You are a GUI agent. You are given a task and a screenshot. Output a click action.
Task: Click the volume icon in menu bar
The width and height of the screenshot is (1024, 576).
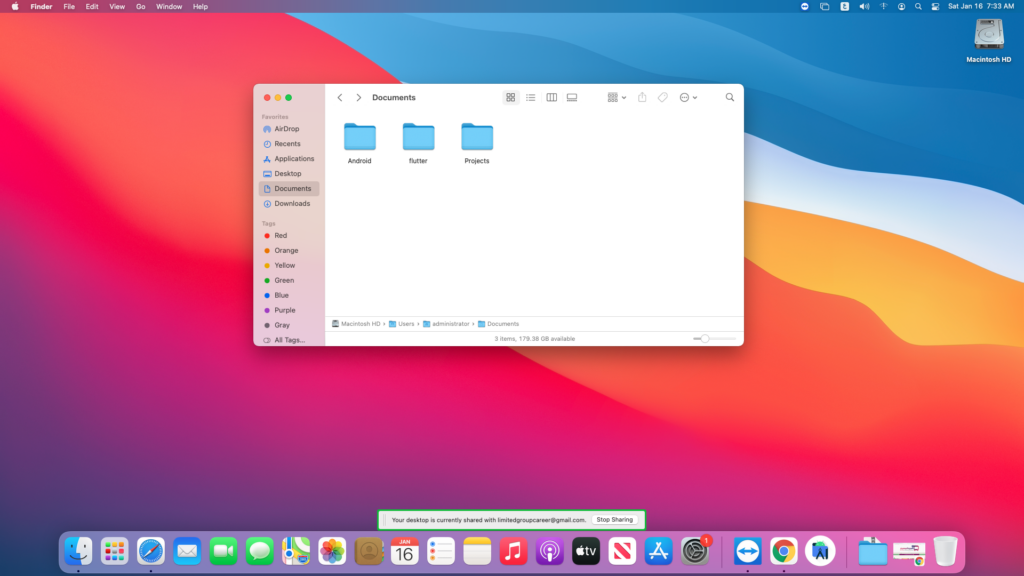coord(864,7)
